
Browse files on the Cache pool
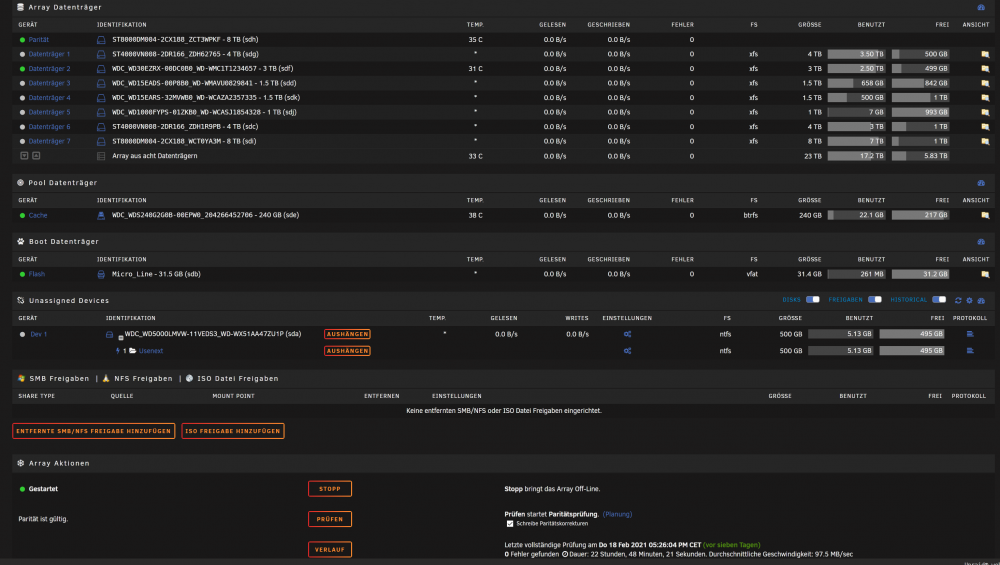click(985, 216)
